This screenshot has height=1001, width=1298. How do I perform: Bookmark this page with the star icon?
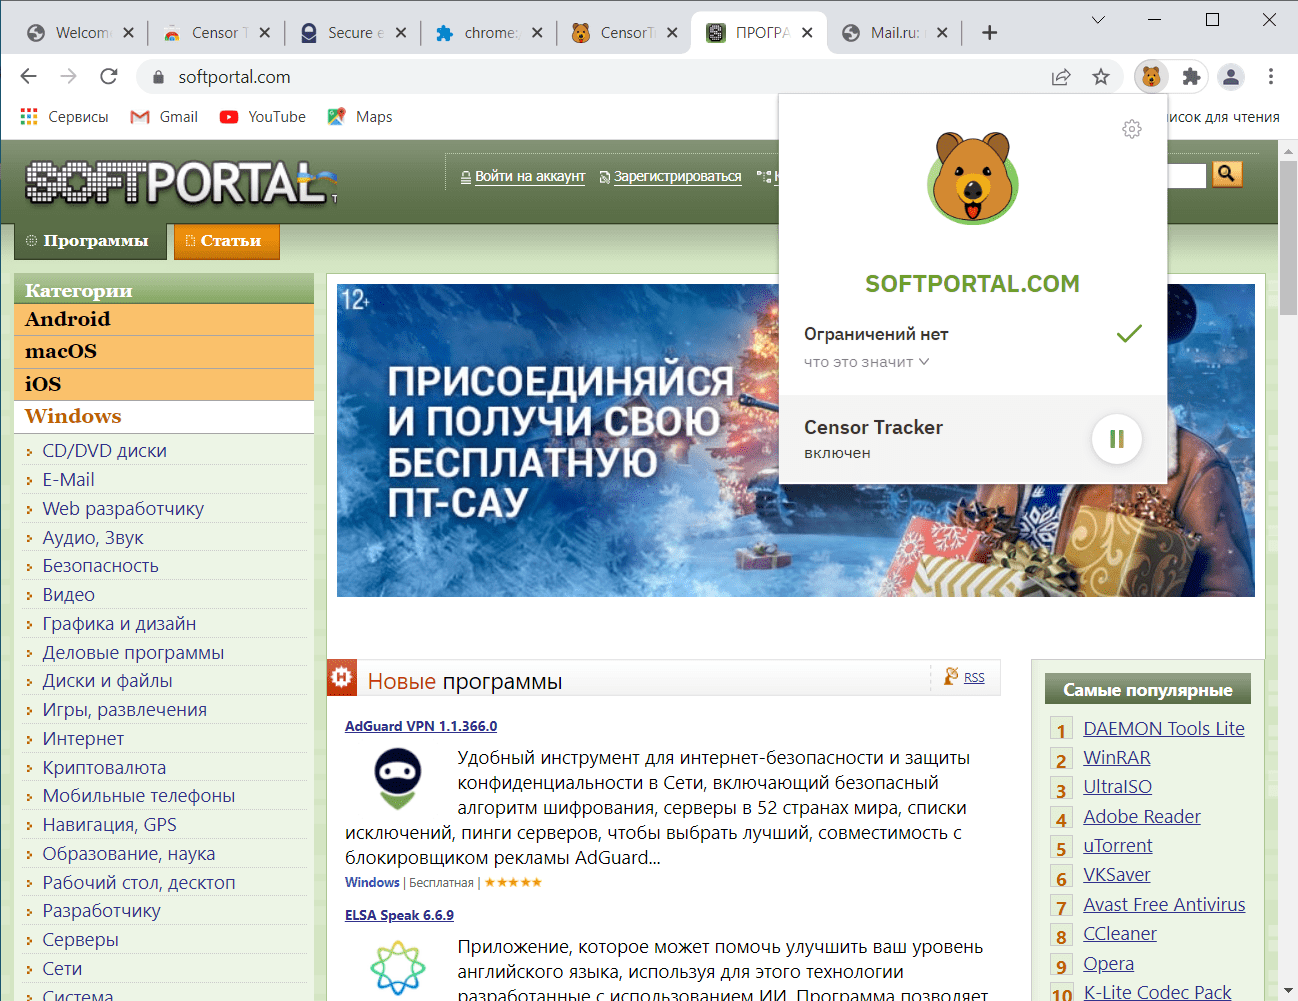click(x=1101, y=77)
